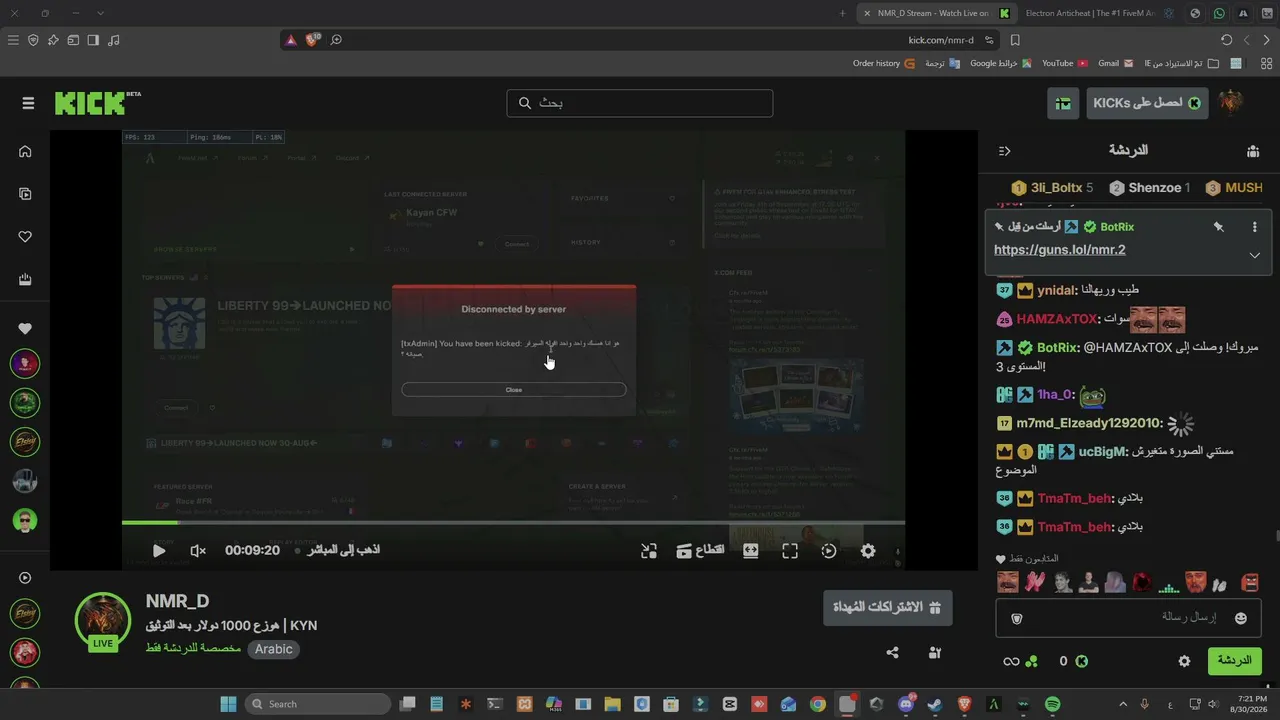This screenshot has height=720, width=1280.
Task: Unmute the stream volume
Action: click(198, 550)
